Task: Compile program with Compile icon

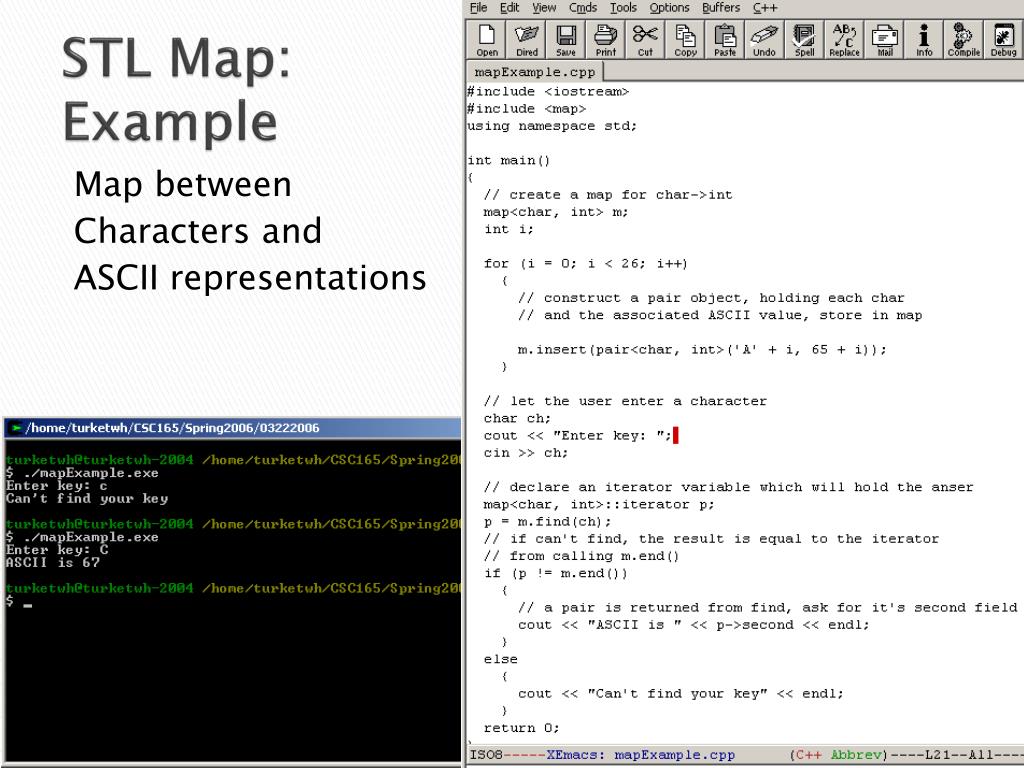Action: [963, 40]
